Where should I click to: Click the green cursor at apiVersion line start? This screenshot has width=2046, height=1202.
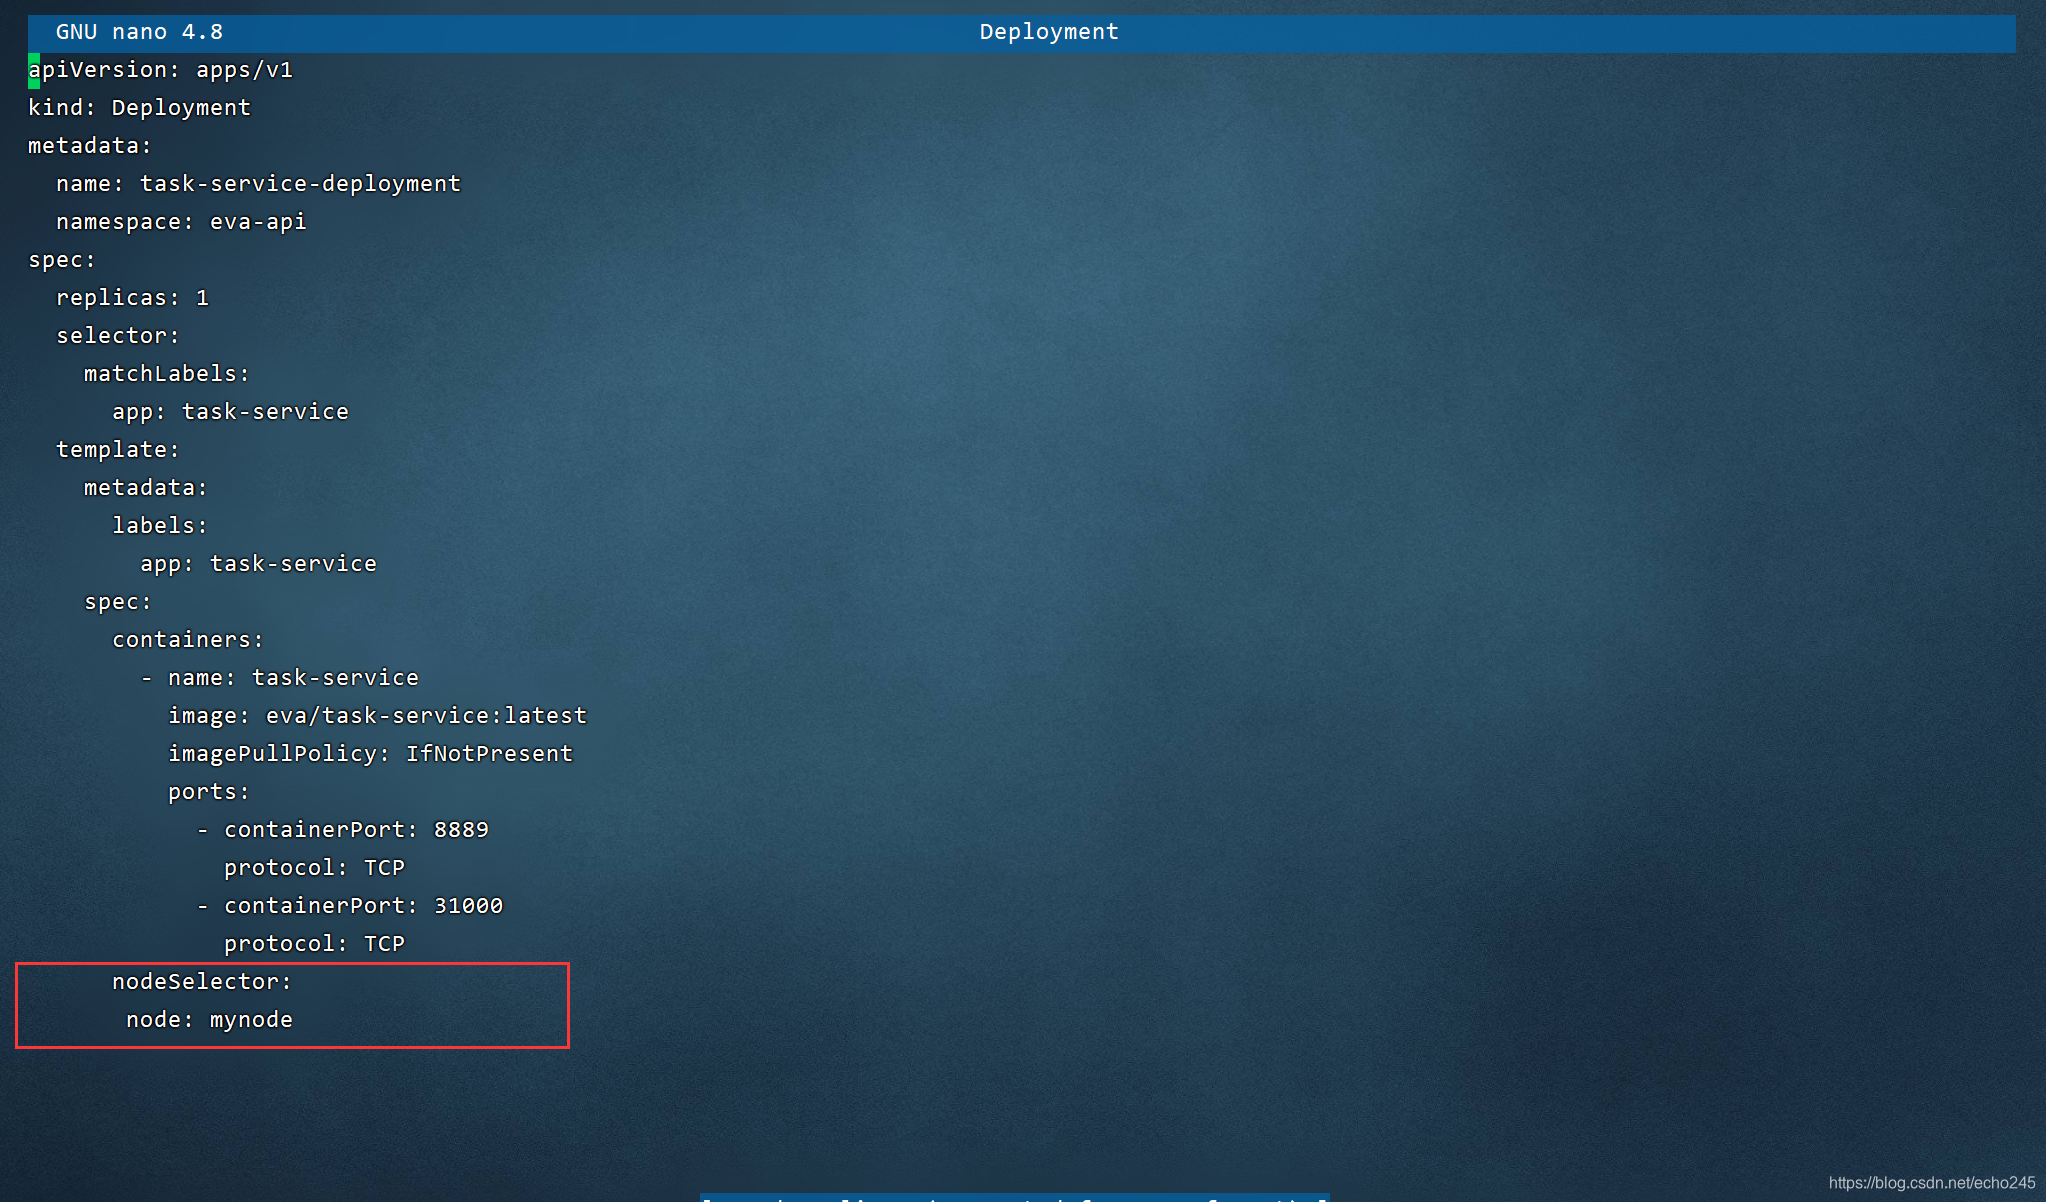pos(34,70)
